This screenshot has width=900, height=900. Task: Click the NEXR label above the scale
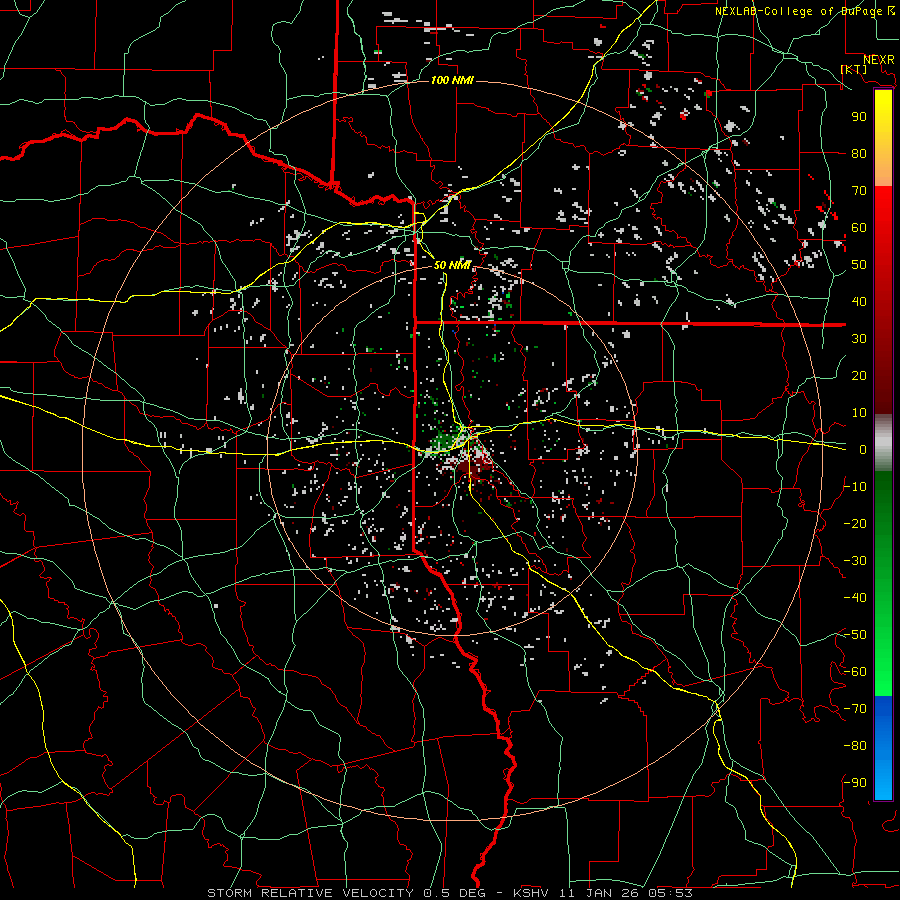[878, 60]
